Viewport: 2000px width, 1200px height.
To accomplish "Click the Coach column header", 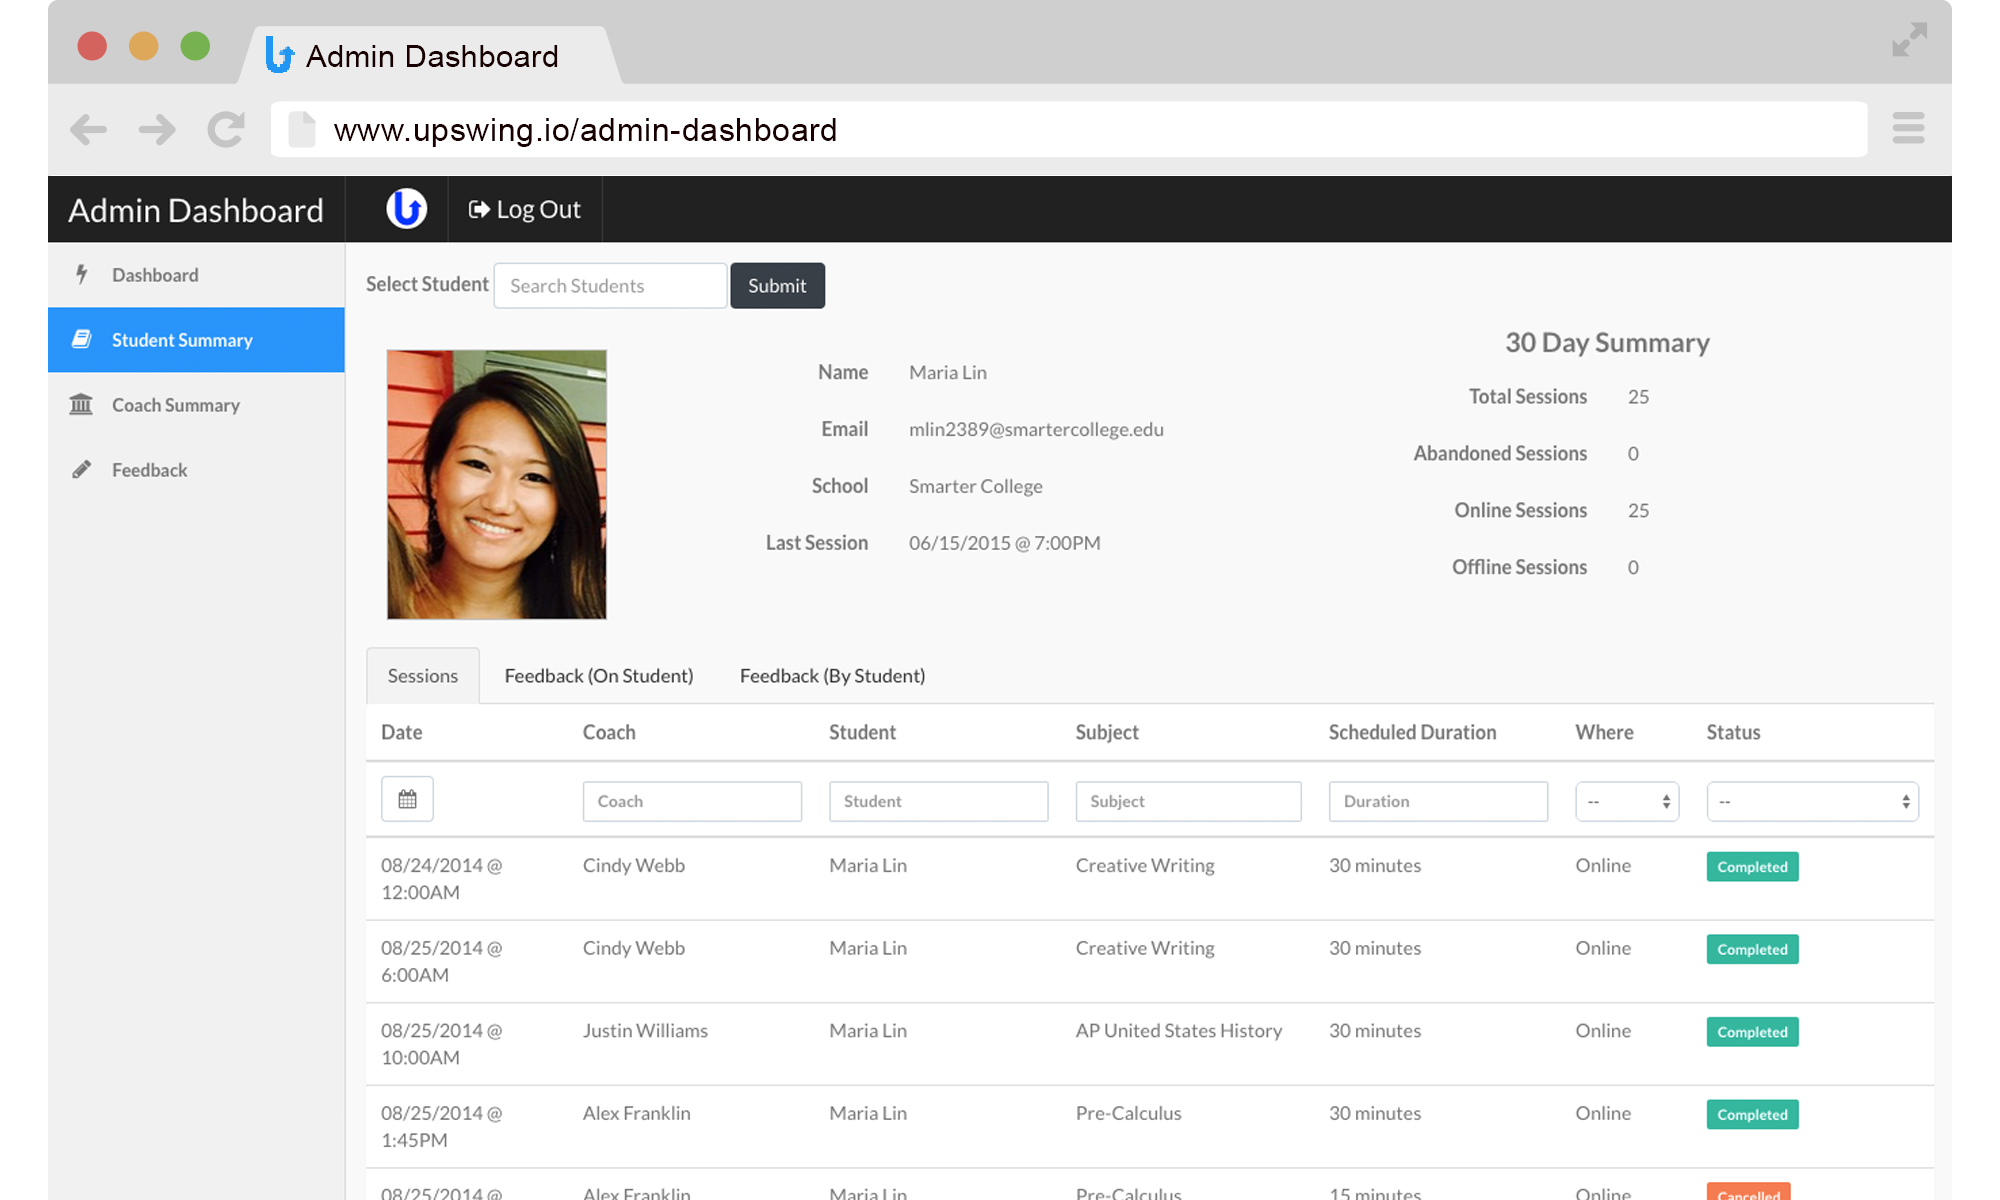I will click(609, 732).
